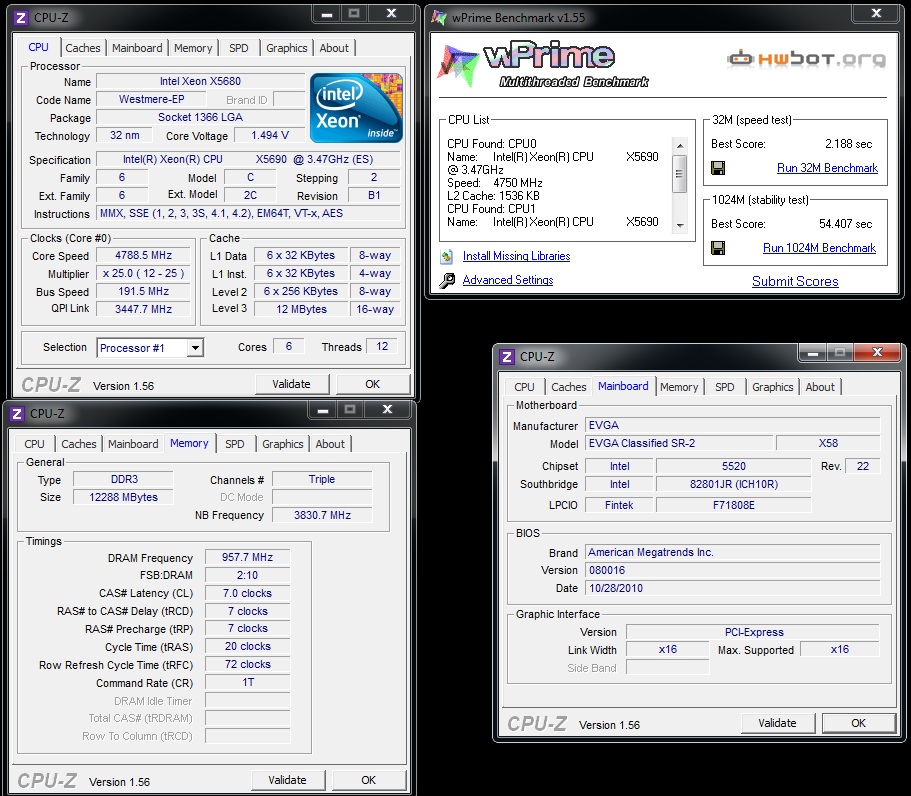
Task: Click the save icon under 32M speed test
Action: point(718,168)
